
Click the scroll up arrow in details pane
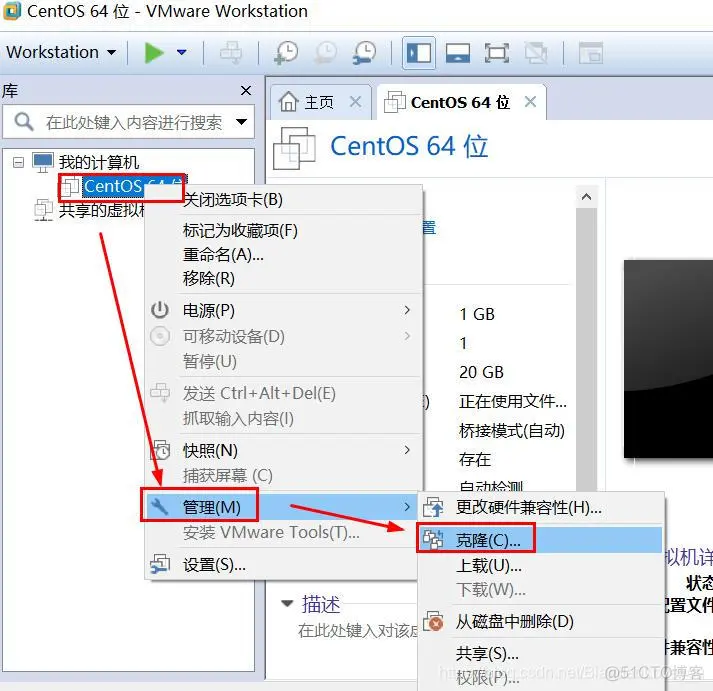587,197
